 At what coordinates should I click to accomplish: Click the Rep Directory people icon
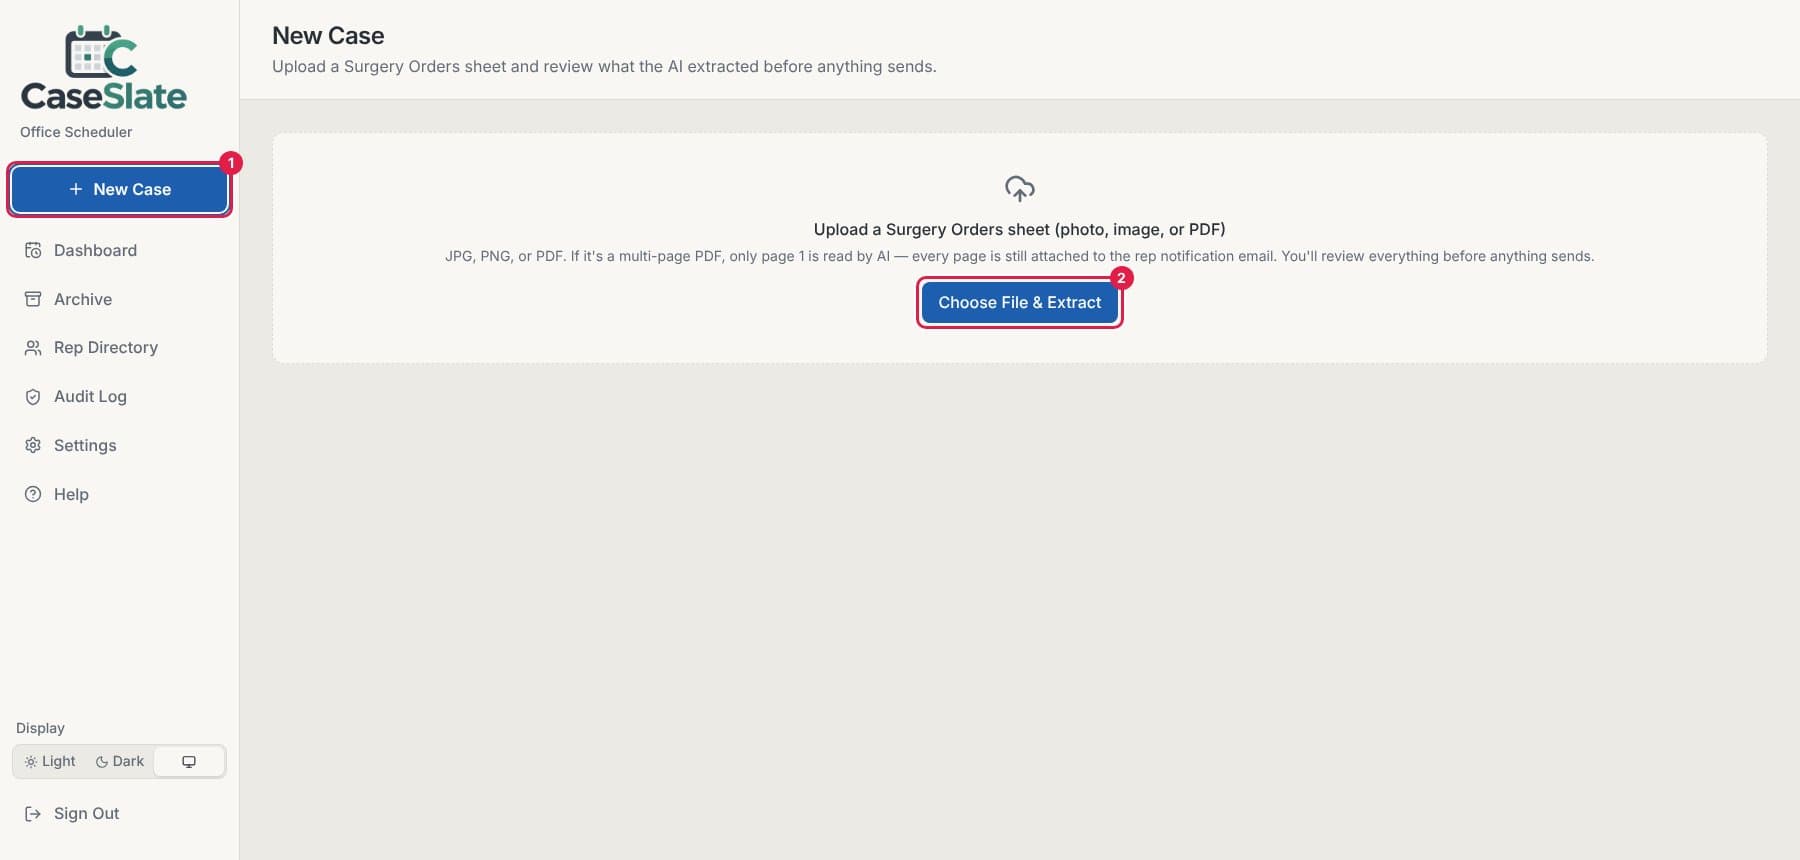(x=33, y=347)
